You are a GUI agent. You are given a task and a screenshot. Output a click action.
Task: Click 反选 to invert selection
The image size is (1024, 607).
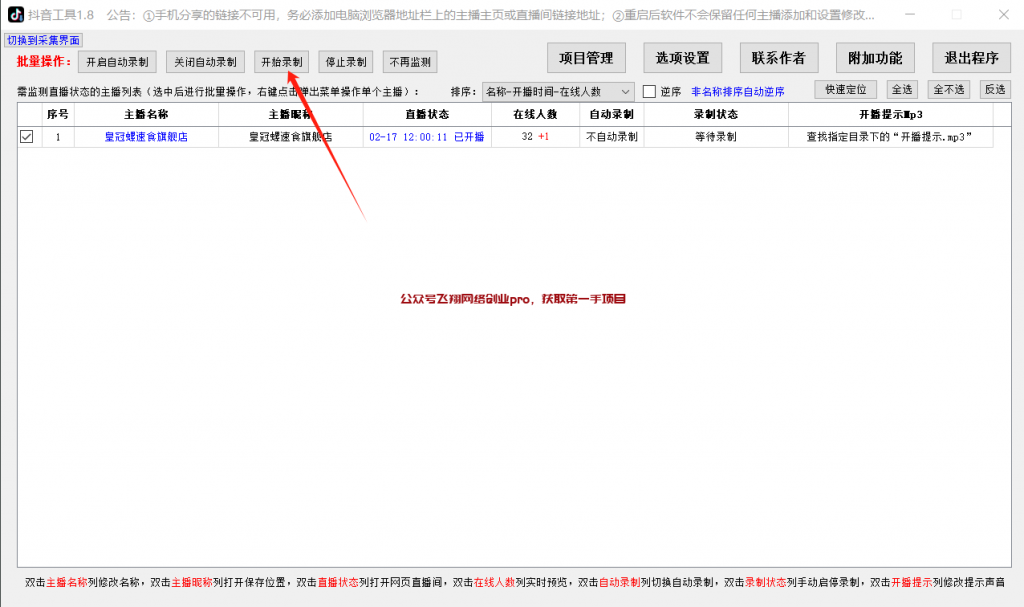(x=994, y=90)
